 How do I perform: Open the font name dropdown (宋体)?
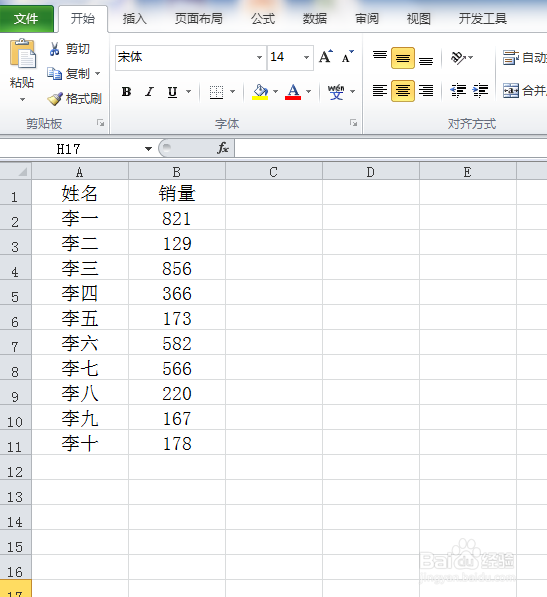(x=259, y=57)
